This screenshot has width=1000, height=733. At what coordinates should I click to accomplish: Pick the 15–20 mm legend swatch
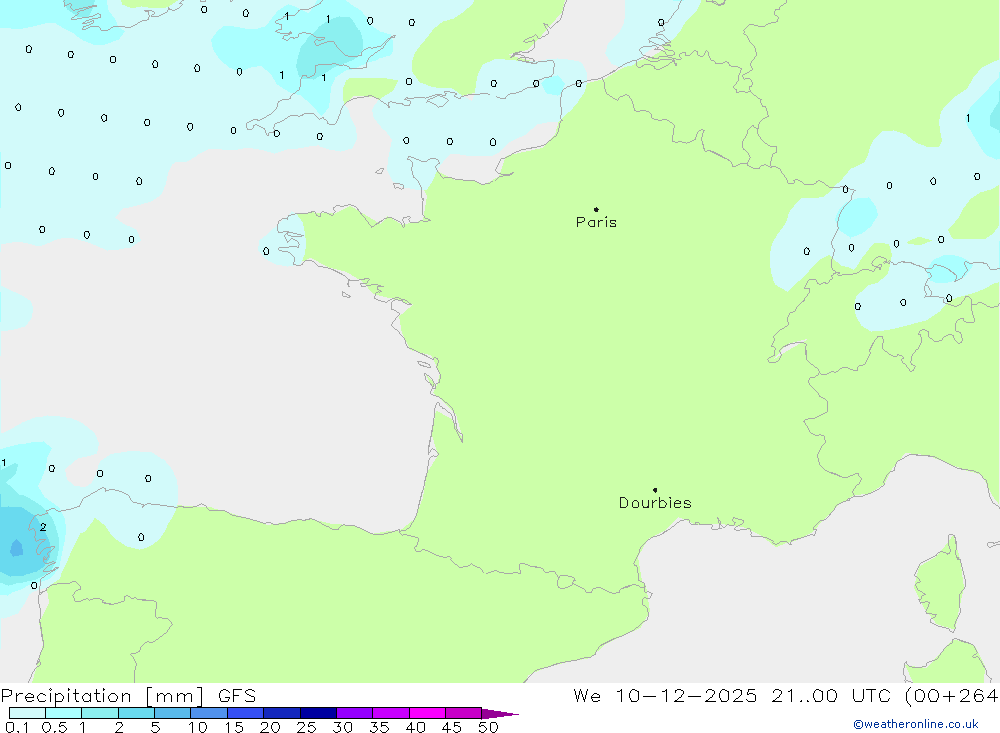pyautogui.click(x=246, y=713)
